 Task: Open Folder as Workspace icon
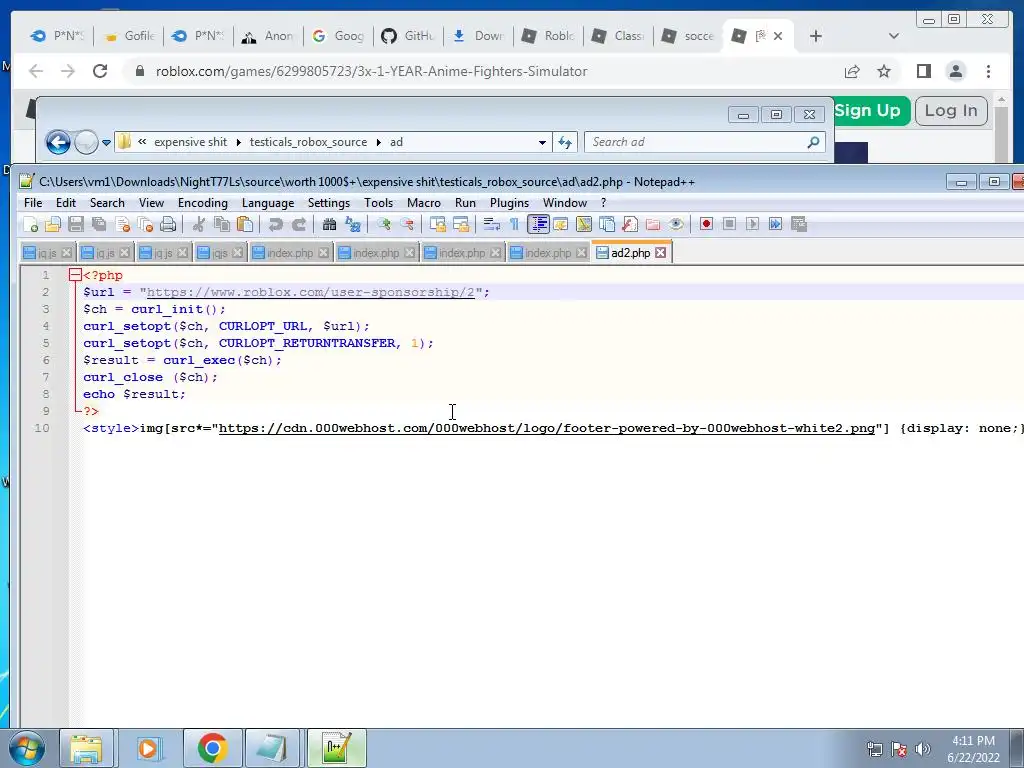[x=653, y=225]
